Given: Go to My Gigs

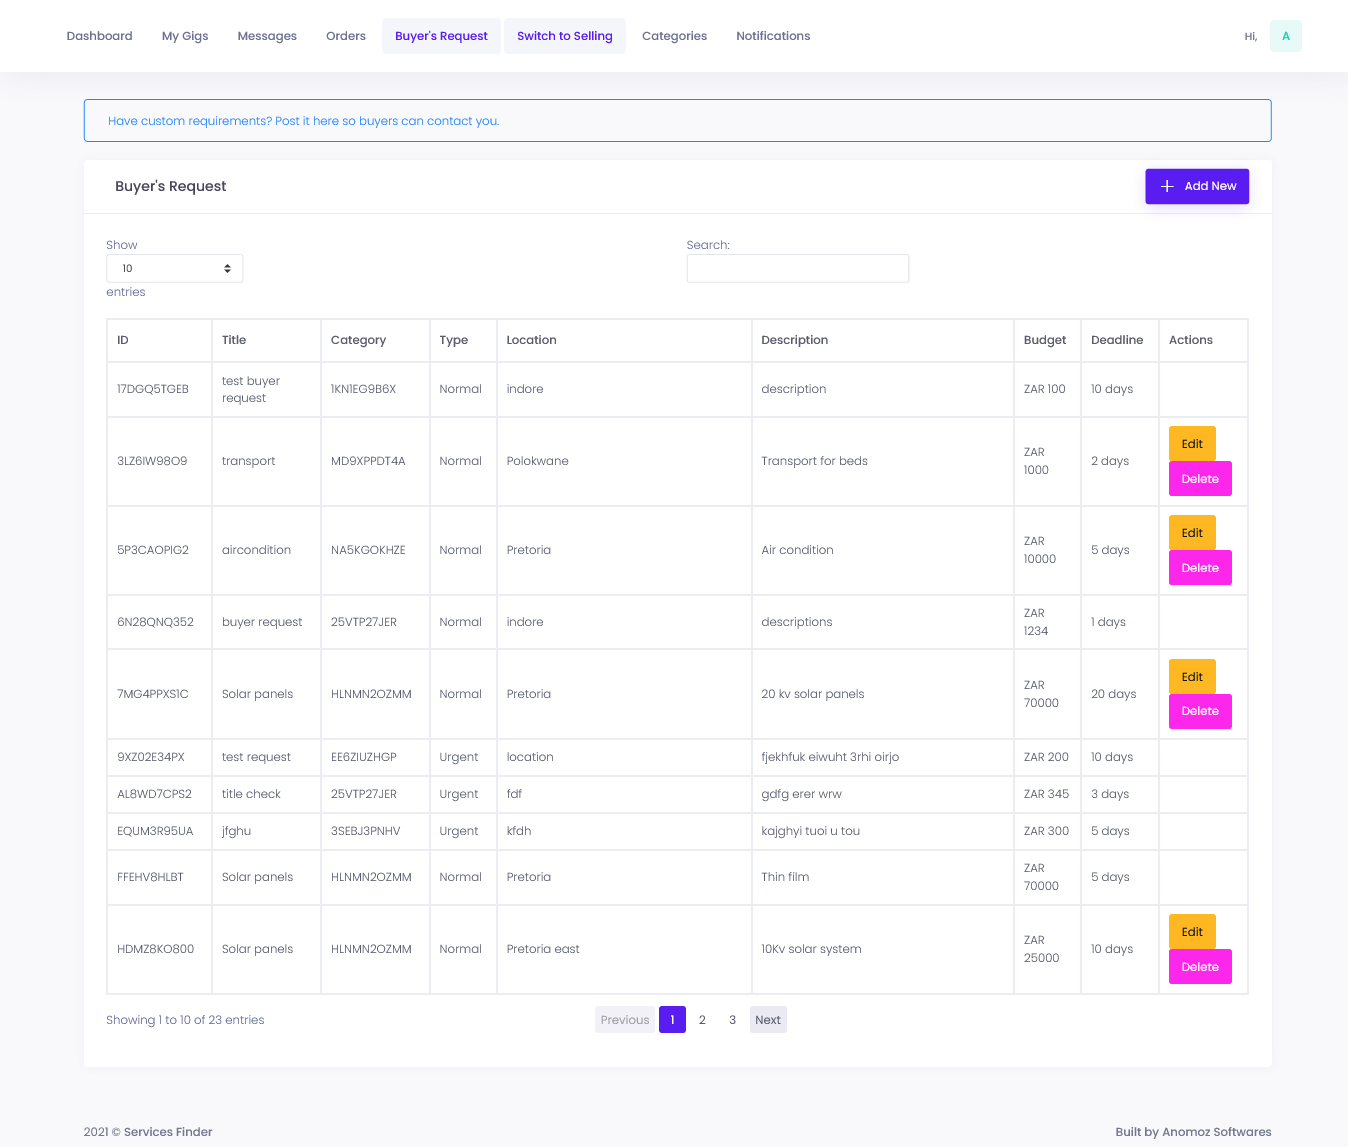Looking at the screenshot, I should (x=184, y=35).
